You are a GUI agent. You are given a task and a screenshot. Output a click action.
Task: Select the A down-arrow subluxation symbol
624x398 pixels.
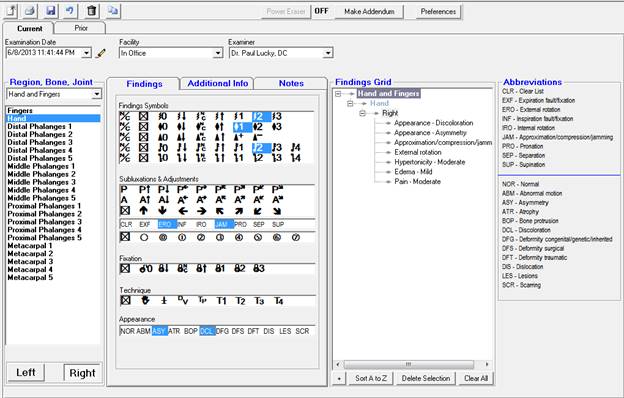163,200
